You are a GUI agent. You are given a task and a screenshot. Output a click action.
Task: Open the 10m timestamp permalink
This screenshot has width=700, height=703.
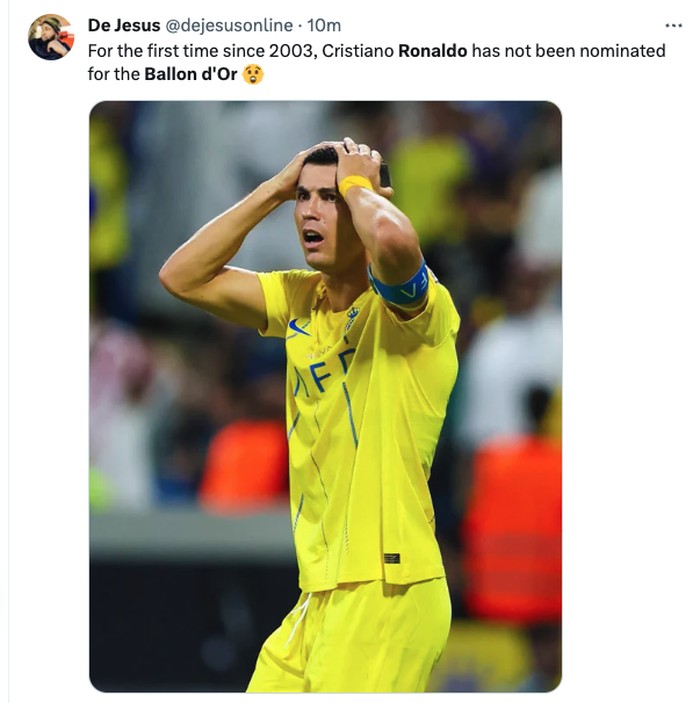coord(324,26)
